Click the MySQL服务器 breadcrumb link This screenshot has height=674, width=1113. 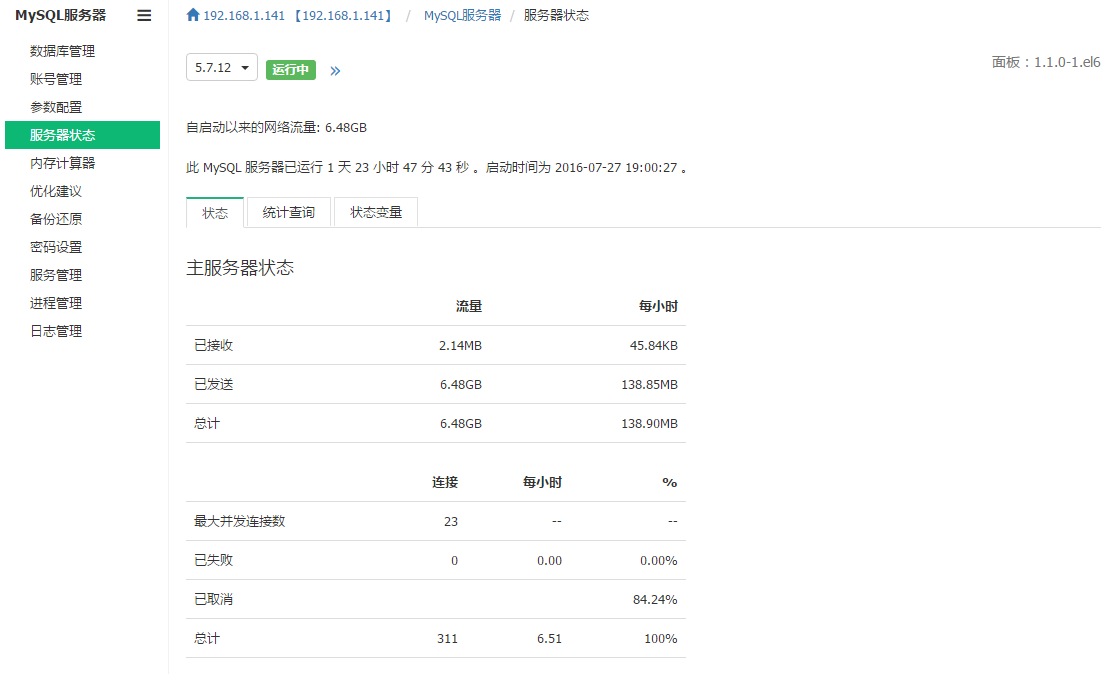pyautogui.click(x=462, y=16)
